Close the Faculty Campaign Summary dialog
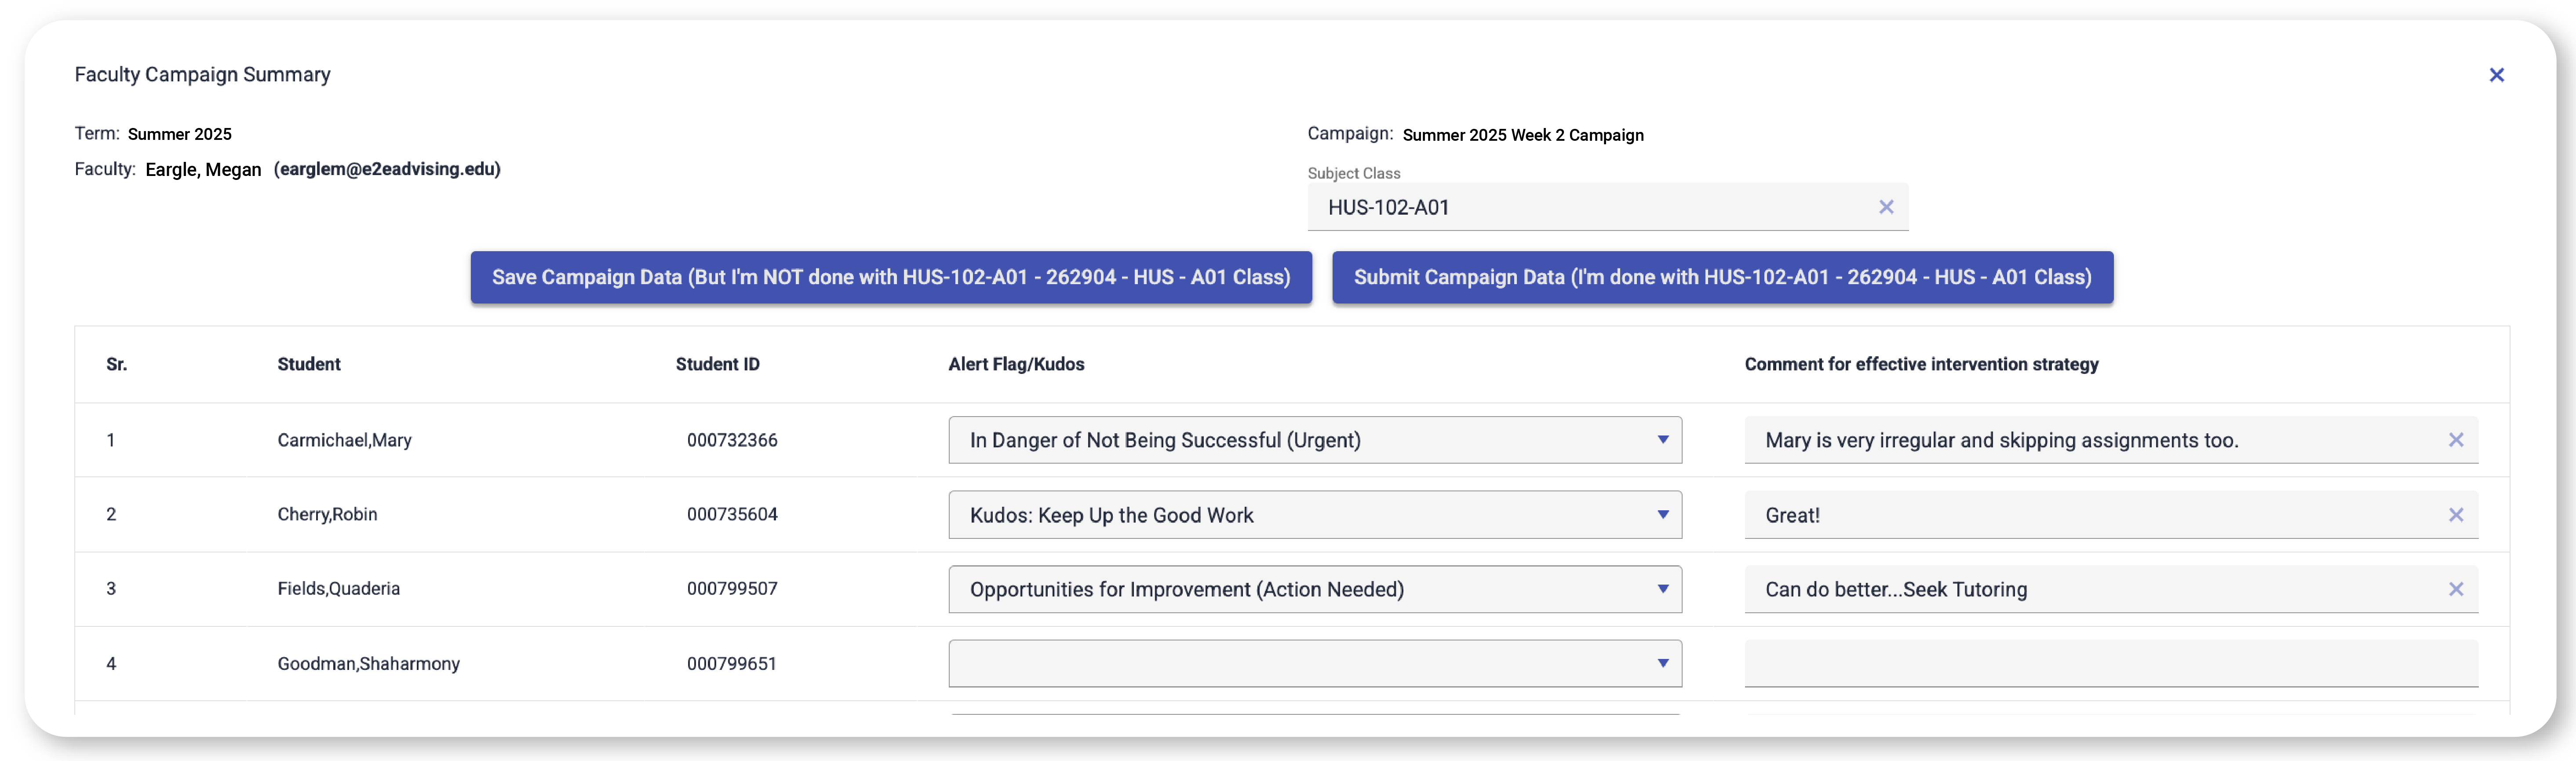 coord(2496,75)
